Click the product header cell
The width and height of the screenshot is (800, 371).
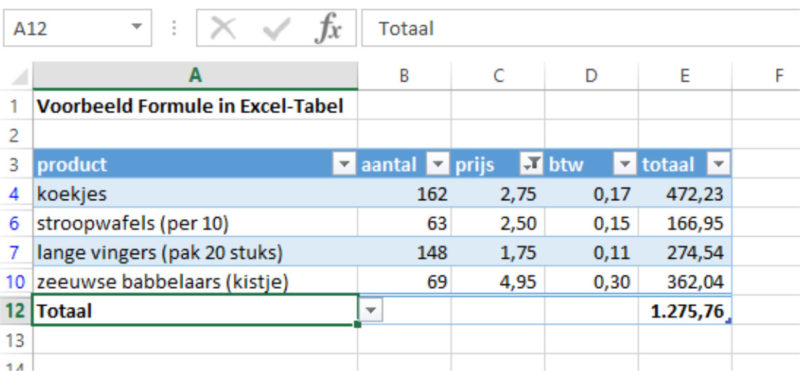pos(195,164)
